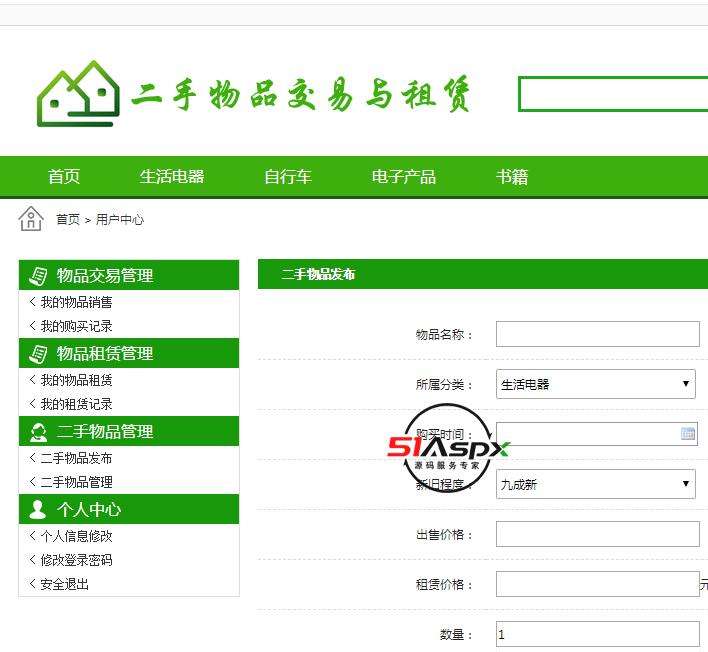
Task: Open the 首页 navigation menu item
Action: pos(64,177)
